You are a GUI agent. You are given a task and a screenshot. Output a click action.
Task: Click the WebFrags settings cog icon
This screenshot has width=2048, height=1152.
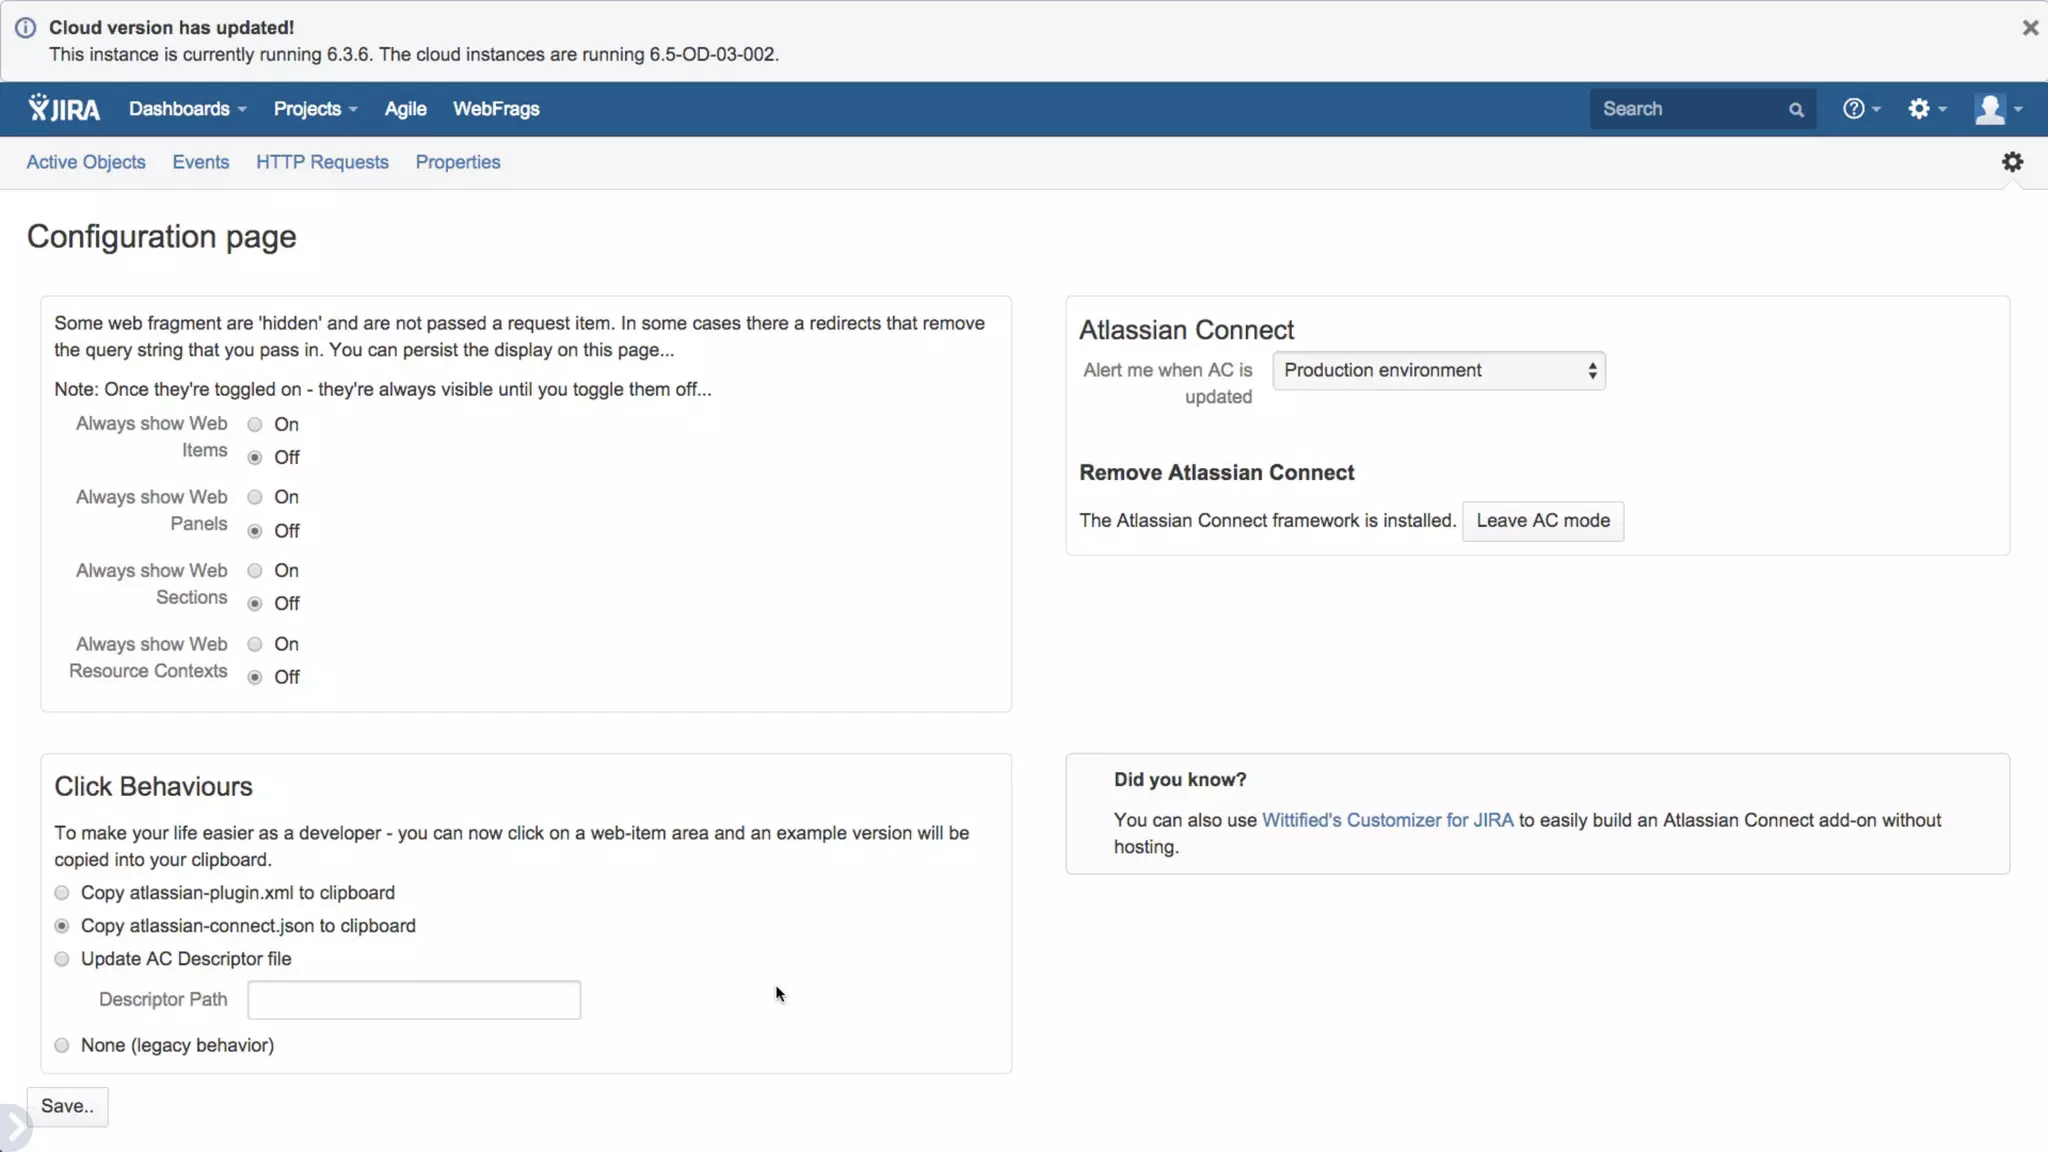point(2012,162)
